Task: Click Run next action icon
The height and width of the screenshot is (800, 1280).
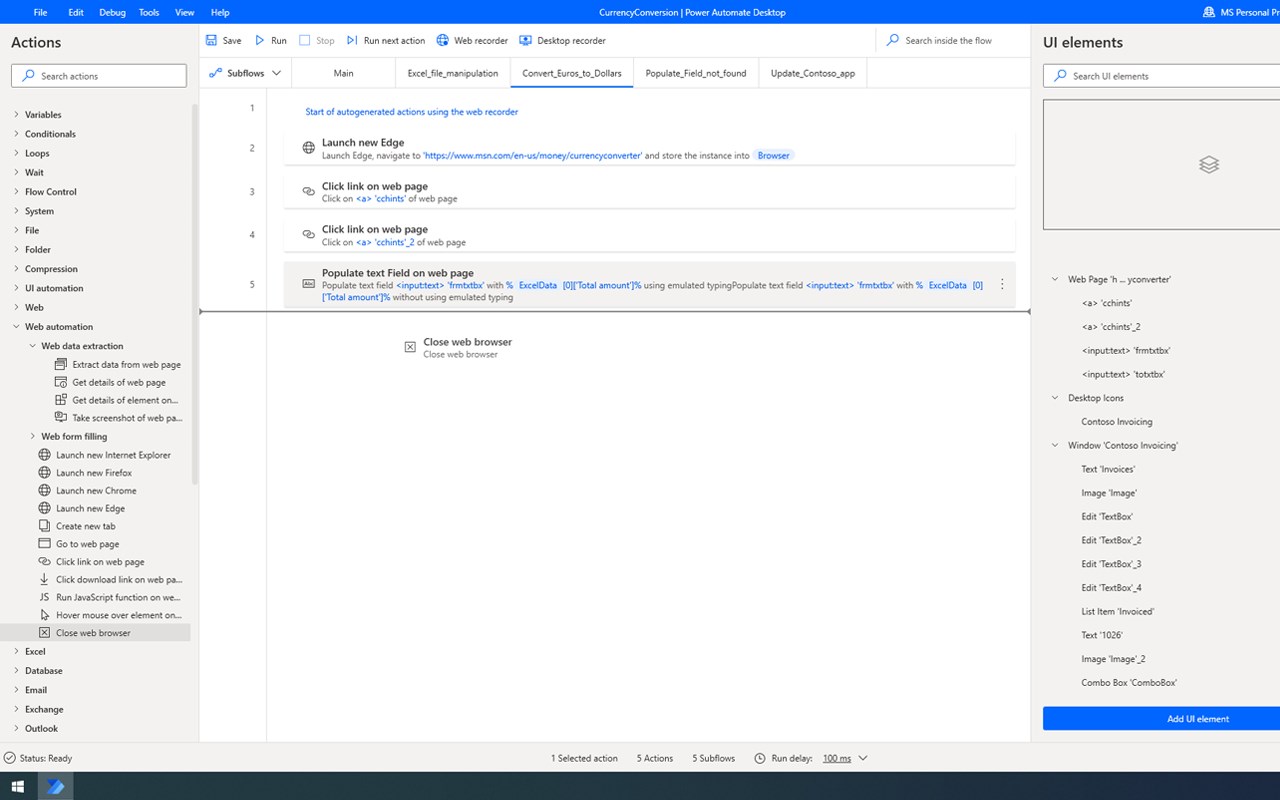Action: click(x=352, y=40)
